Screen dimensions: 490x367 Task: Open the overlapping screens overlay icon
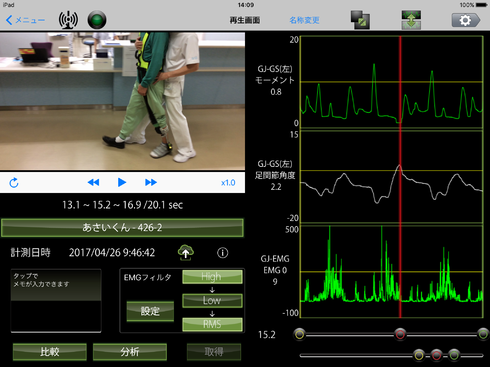coord(360,20)
